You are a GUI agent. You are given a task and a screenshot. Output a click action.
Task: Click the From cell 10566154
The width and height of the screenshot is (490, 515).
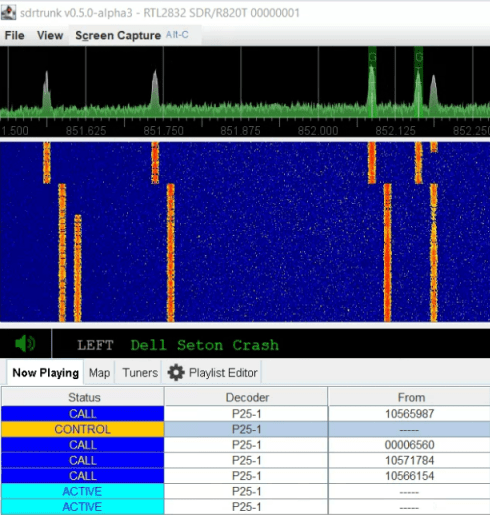coord(409,476)
